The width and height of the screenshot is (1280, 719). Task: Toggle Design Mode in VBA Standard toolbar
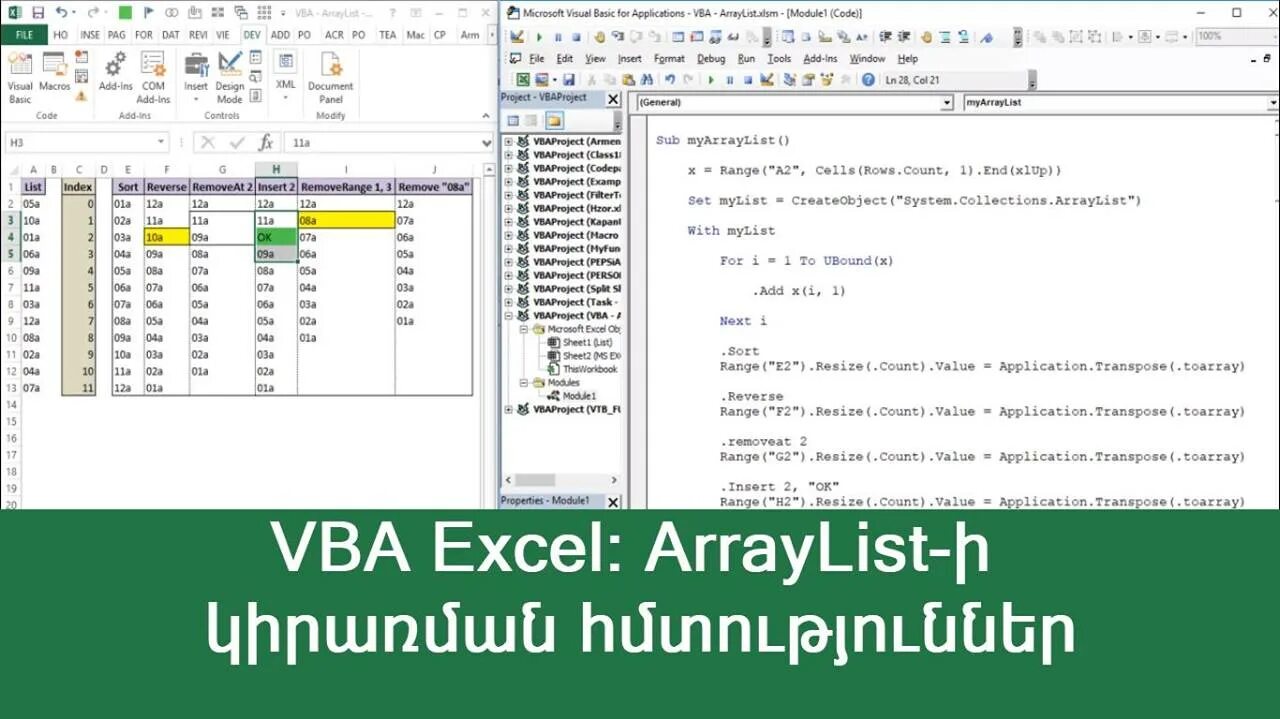pyautogui.click(x=768, y=80)
